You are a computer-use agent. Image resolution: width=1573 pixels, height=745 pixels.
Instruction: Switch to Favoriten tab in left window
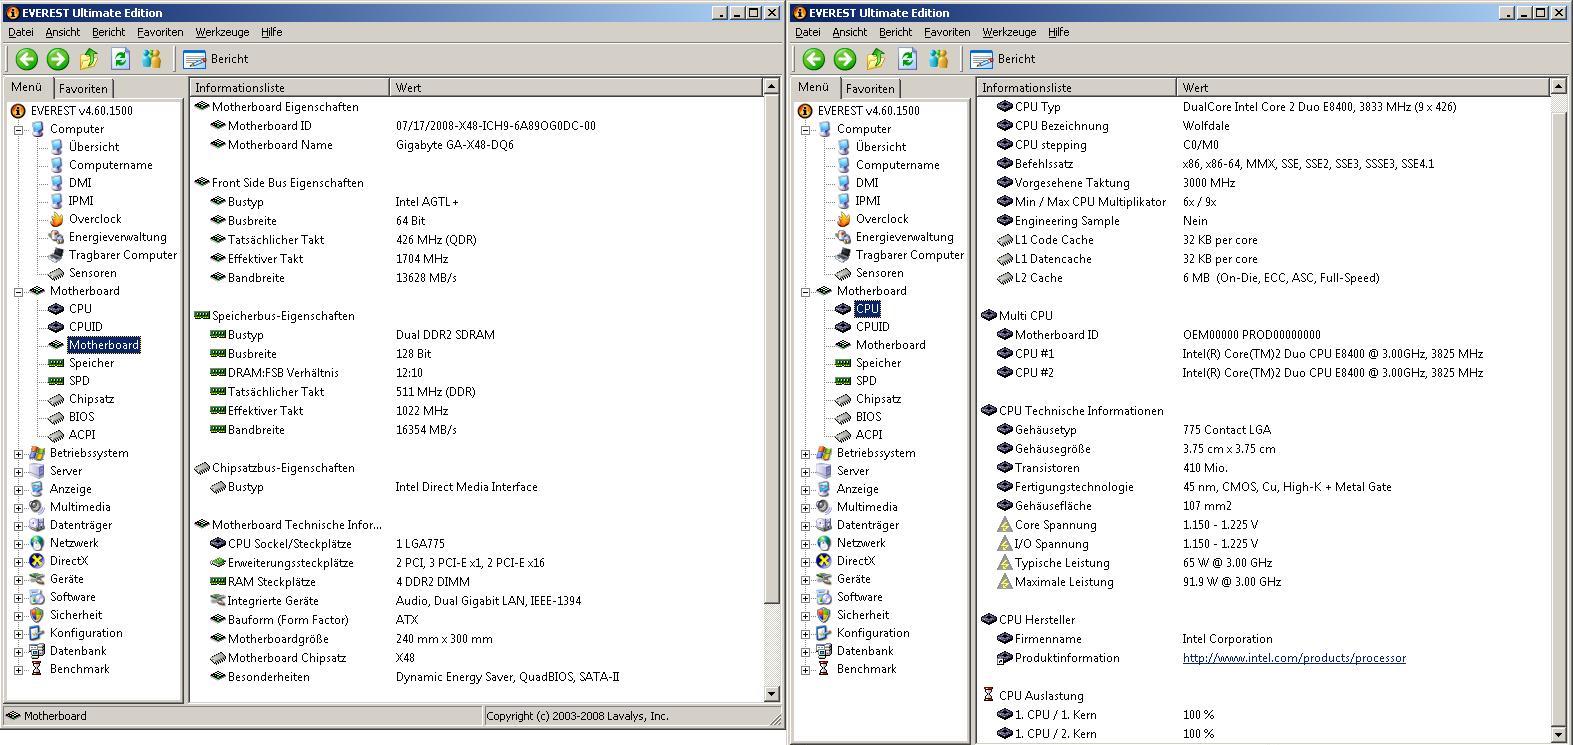(x=82, y=88)
